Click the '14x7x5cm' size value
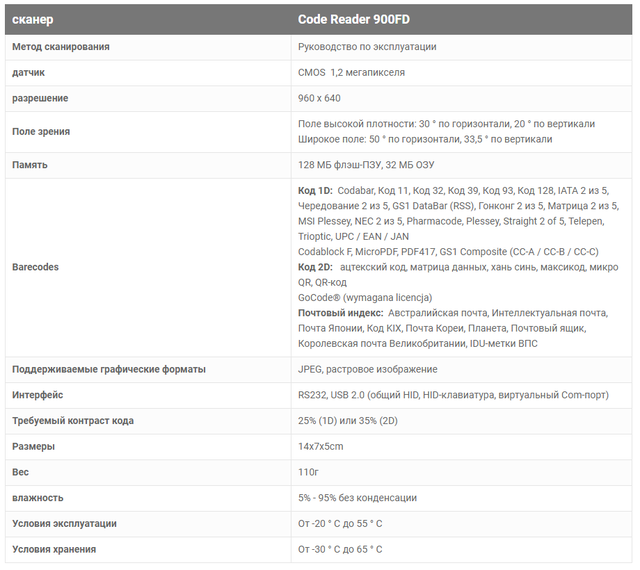Screen dimensions: 640x570 coord(321,446)
